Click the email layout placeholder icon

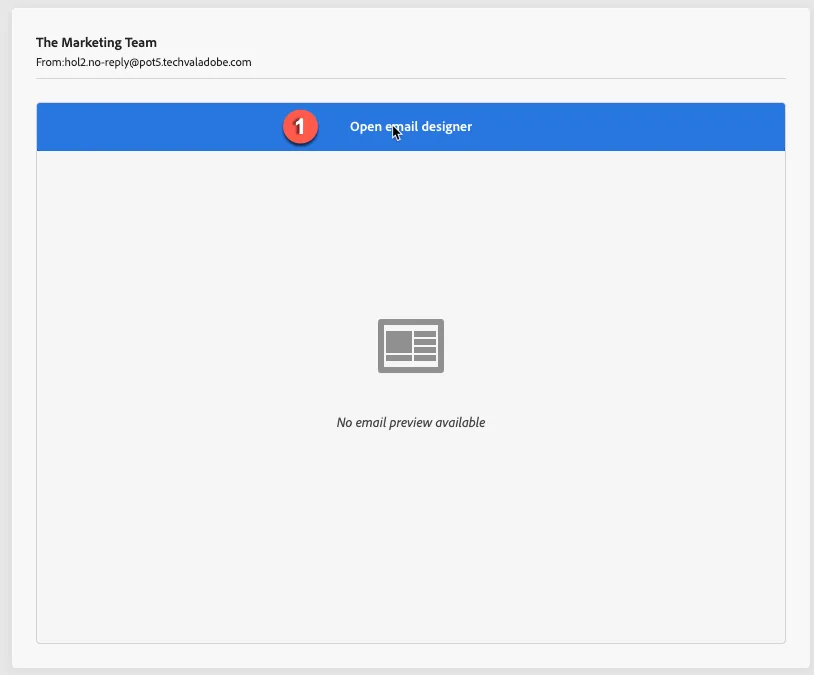pos(411,346)
